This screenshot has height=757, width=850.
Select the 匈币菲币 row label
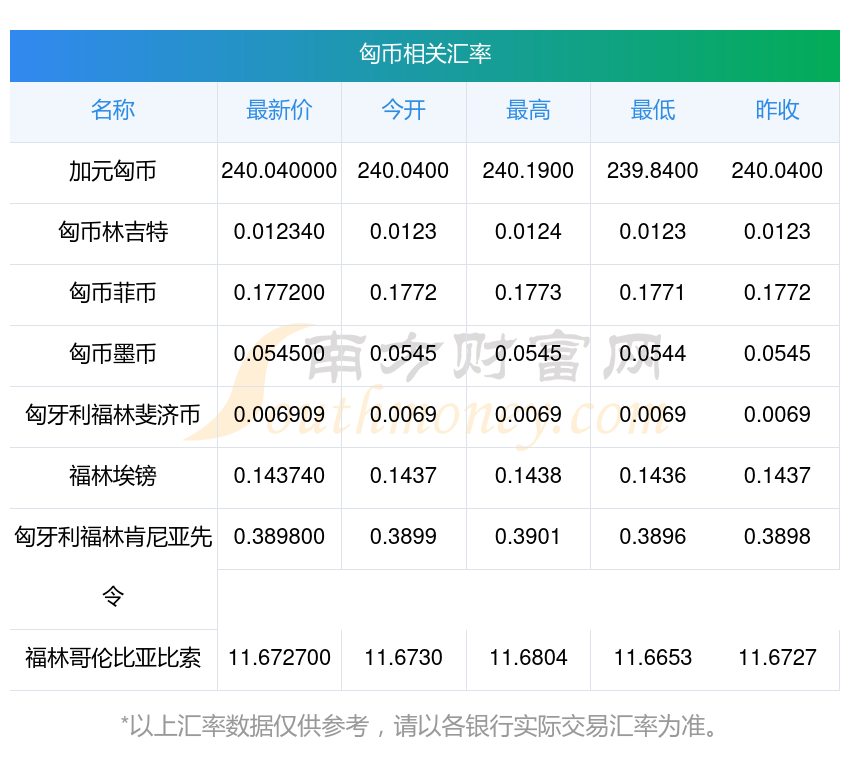click(x=113, y=294)
